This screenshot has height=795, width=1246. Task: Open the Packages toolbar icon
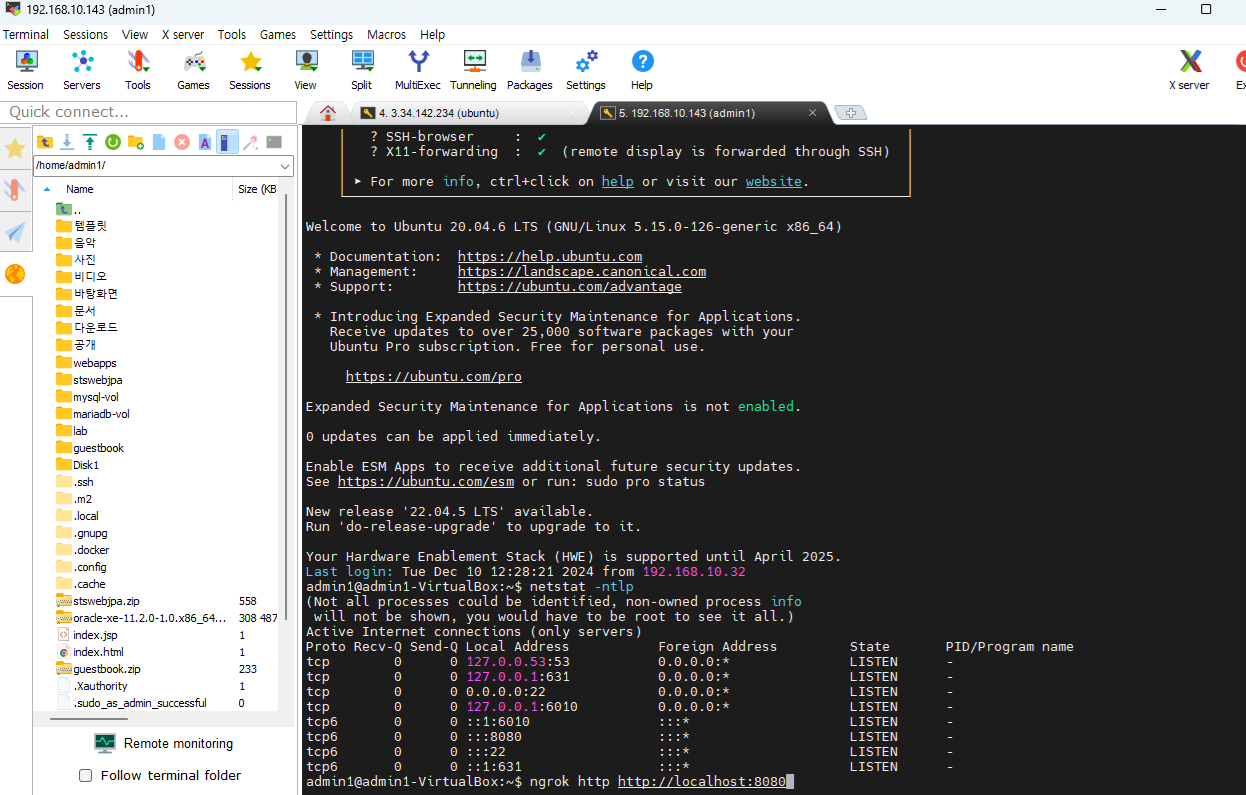pyautogui.click(x=530, y=70)
